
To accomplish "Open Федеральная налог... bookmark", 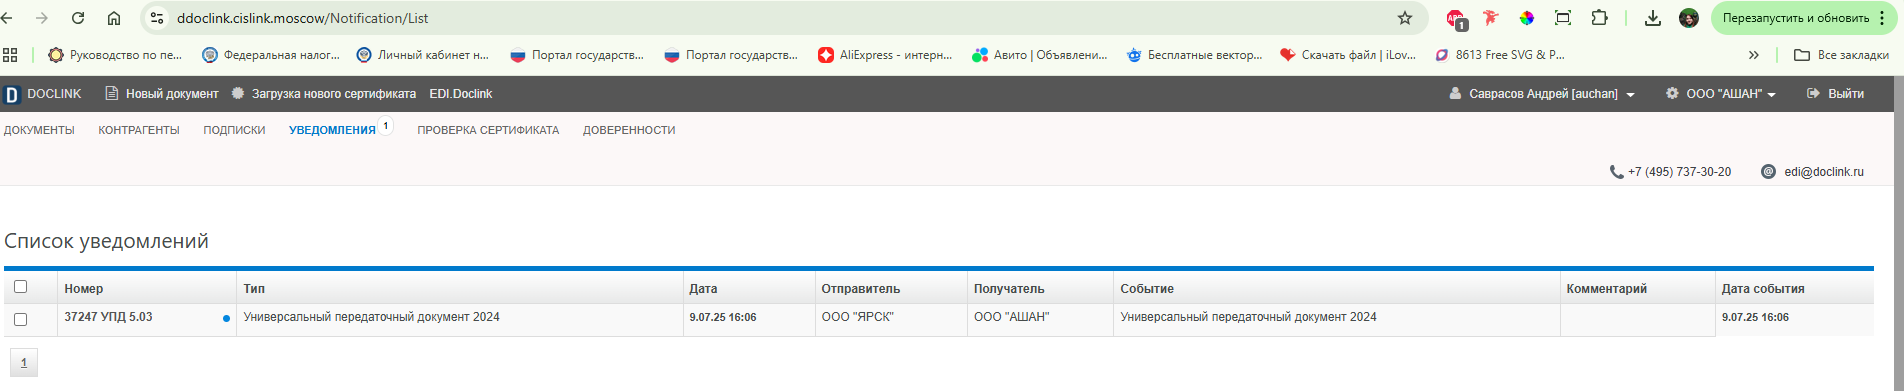I will click(x=271, y=55).
